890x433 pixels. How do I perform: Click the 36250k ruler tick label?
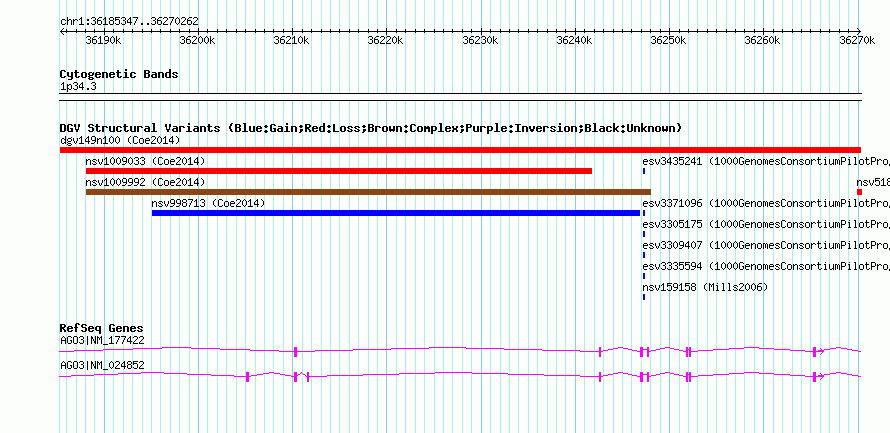coord(669,40)
